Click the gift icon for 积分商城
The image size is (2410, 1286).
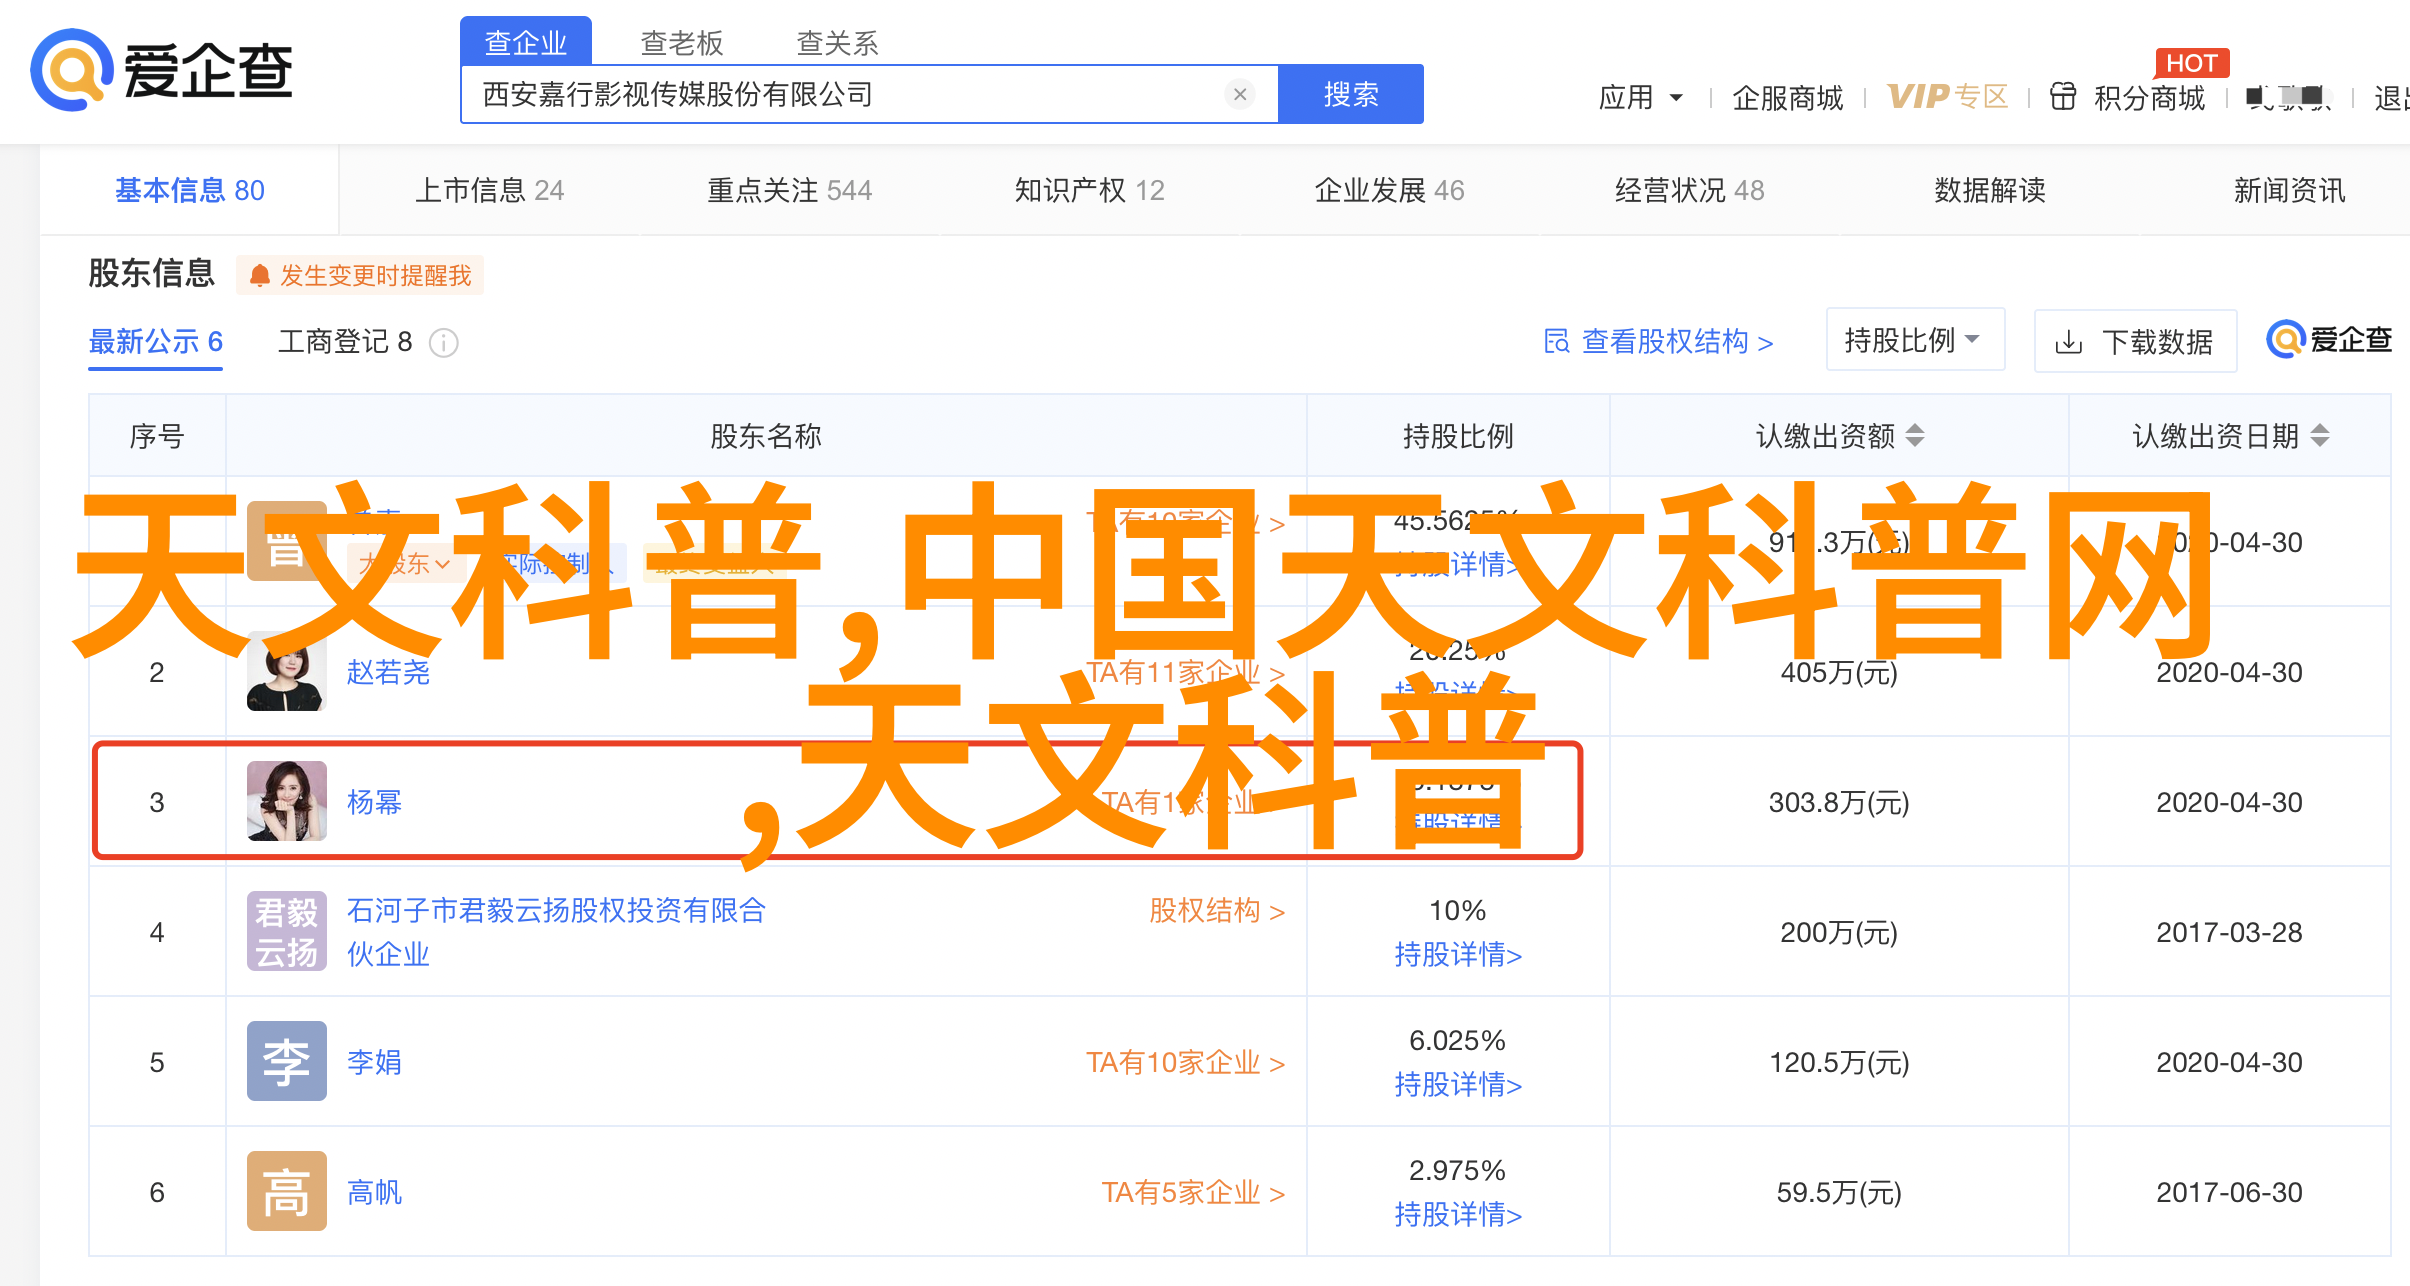(2063, 97)
